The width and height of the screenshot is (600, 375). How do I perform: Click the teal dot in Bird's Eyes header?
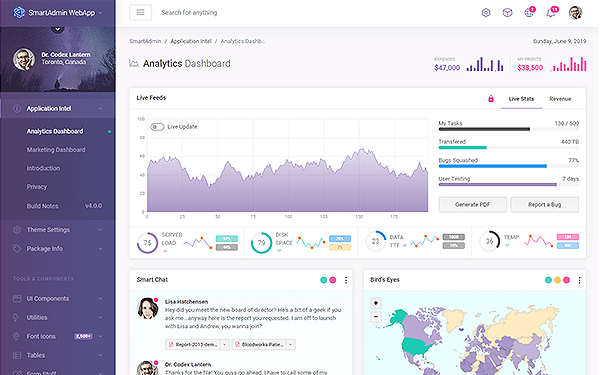[x=548, y=280]
